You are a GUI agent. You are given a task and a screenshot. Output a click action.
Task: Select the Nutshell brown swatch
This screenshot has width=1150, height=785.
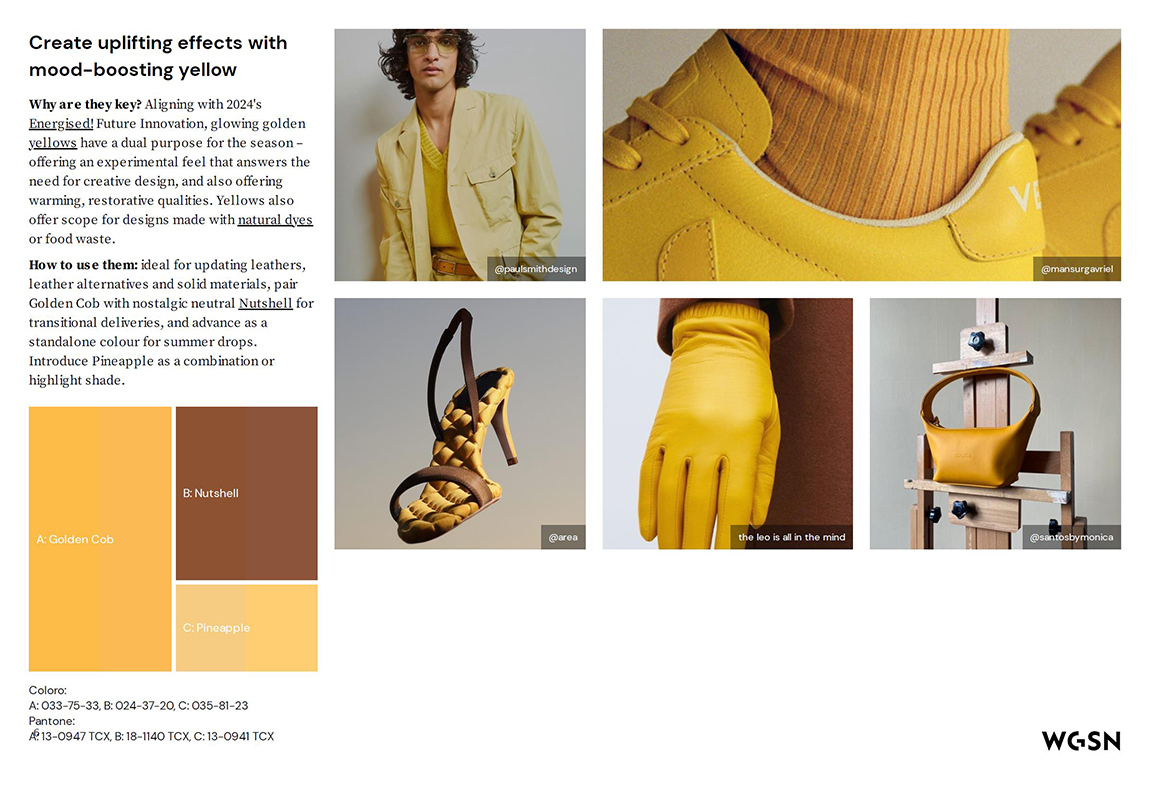(246, 494)
